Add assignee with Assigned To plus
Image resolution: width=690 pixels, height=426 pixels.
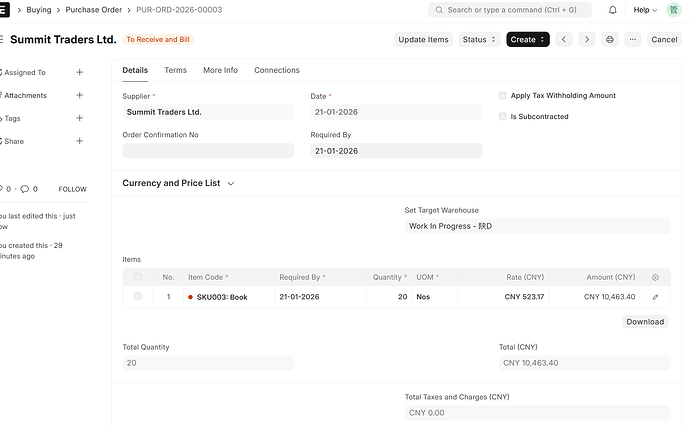point(80,73)
